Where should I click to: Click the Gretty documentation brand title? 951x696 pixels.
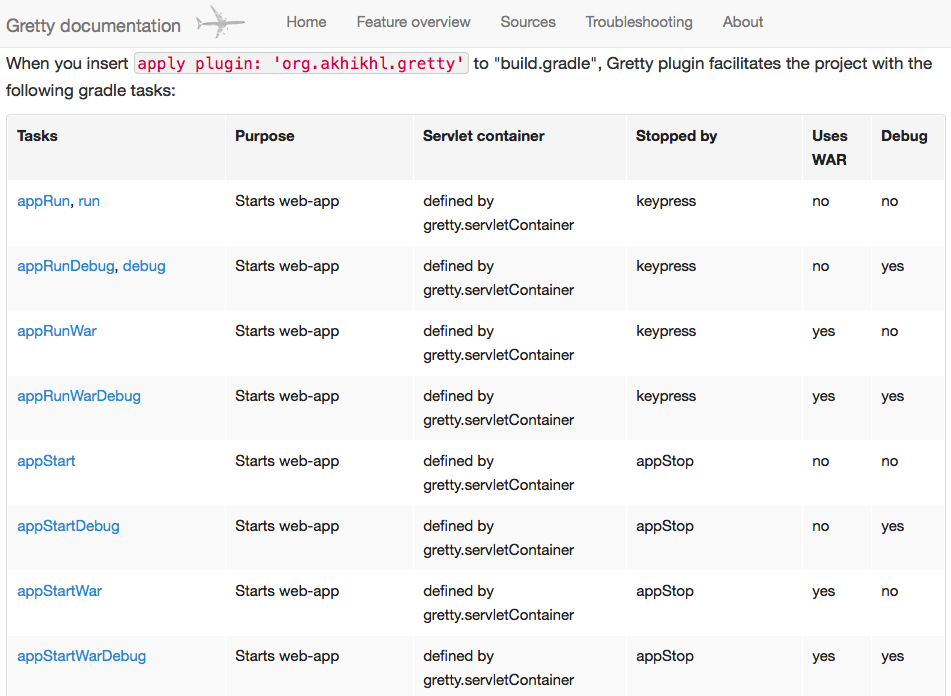click(94, 25)
